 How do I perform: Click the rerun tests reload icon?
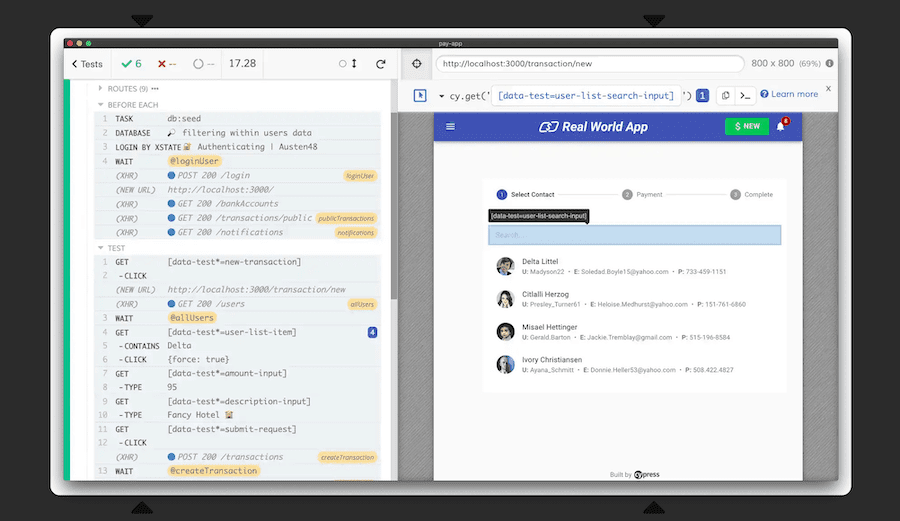(380, 64)
